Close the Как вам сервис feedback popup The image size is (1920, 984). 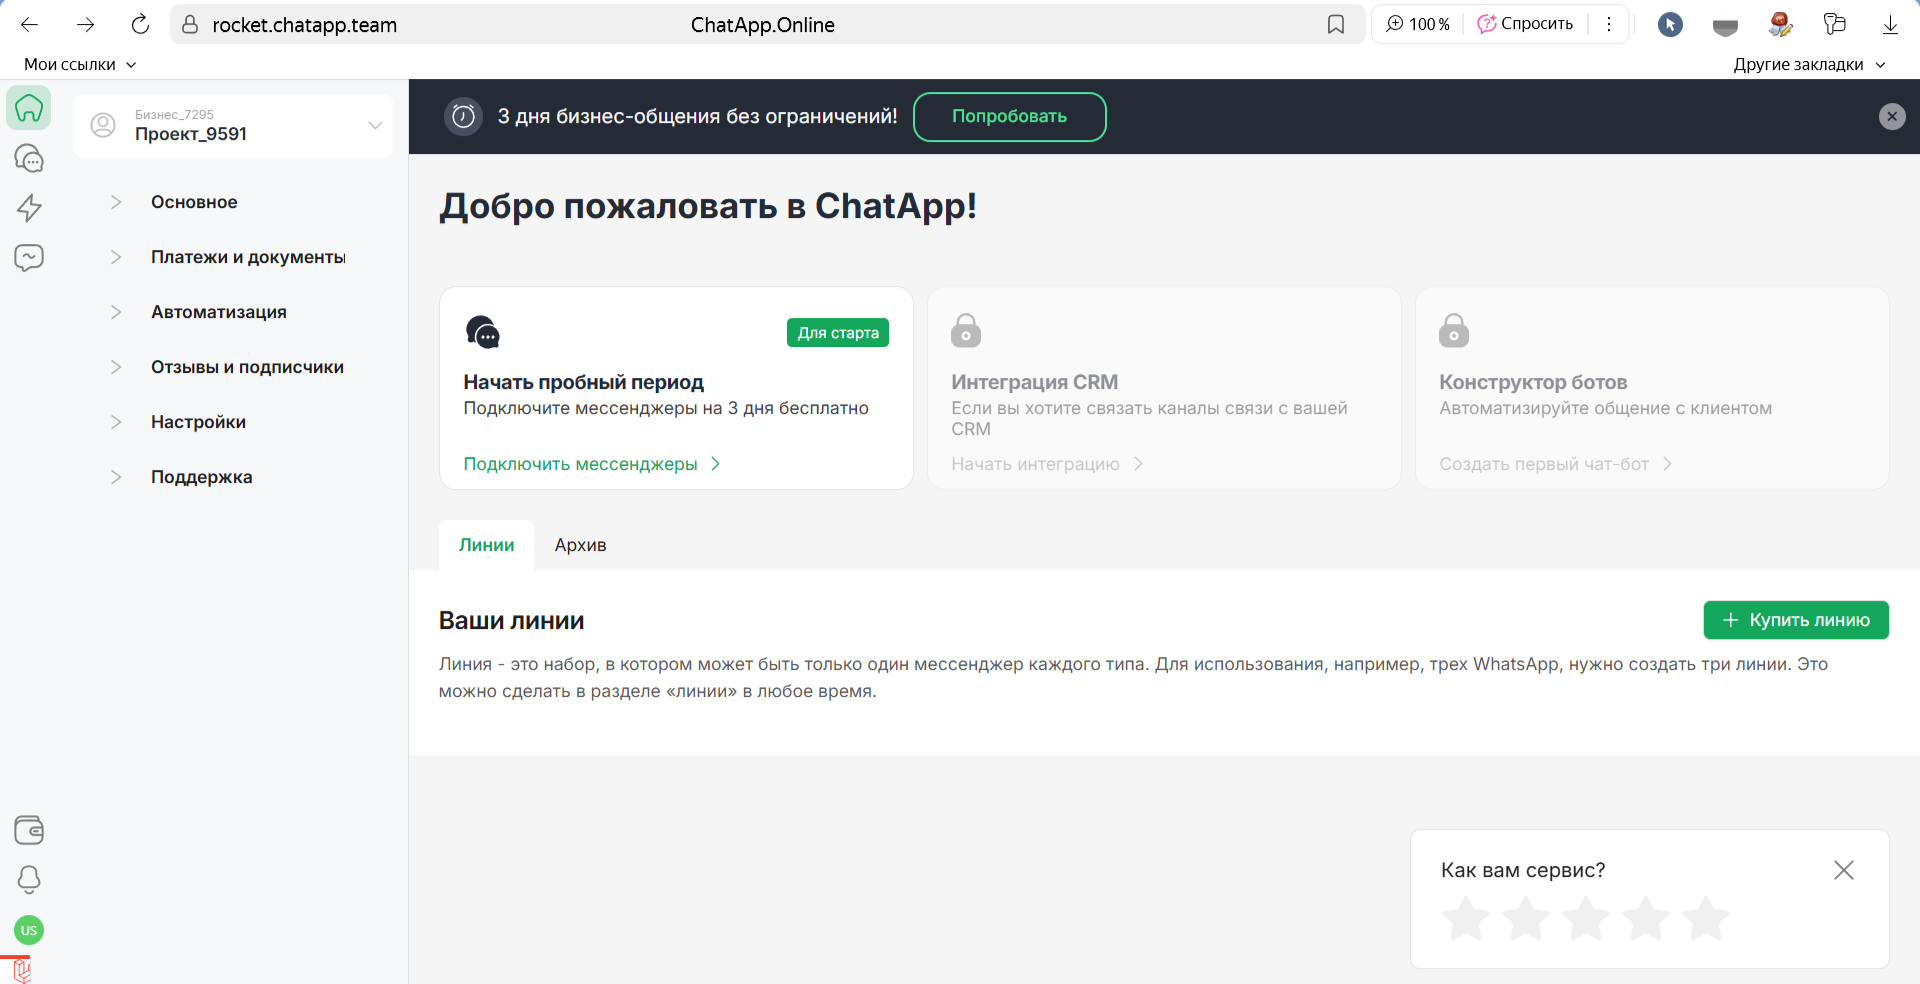1844,870
